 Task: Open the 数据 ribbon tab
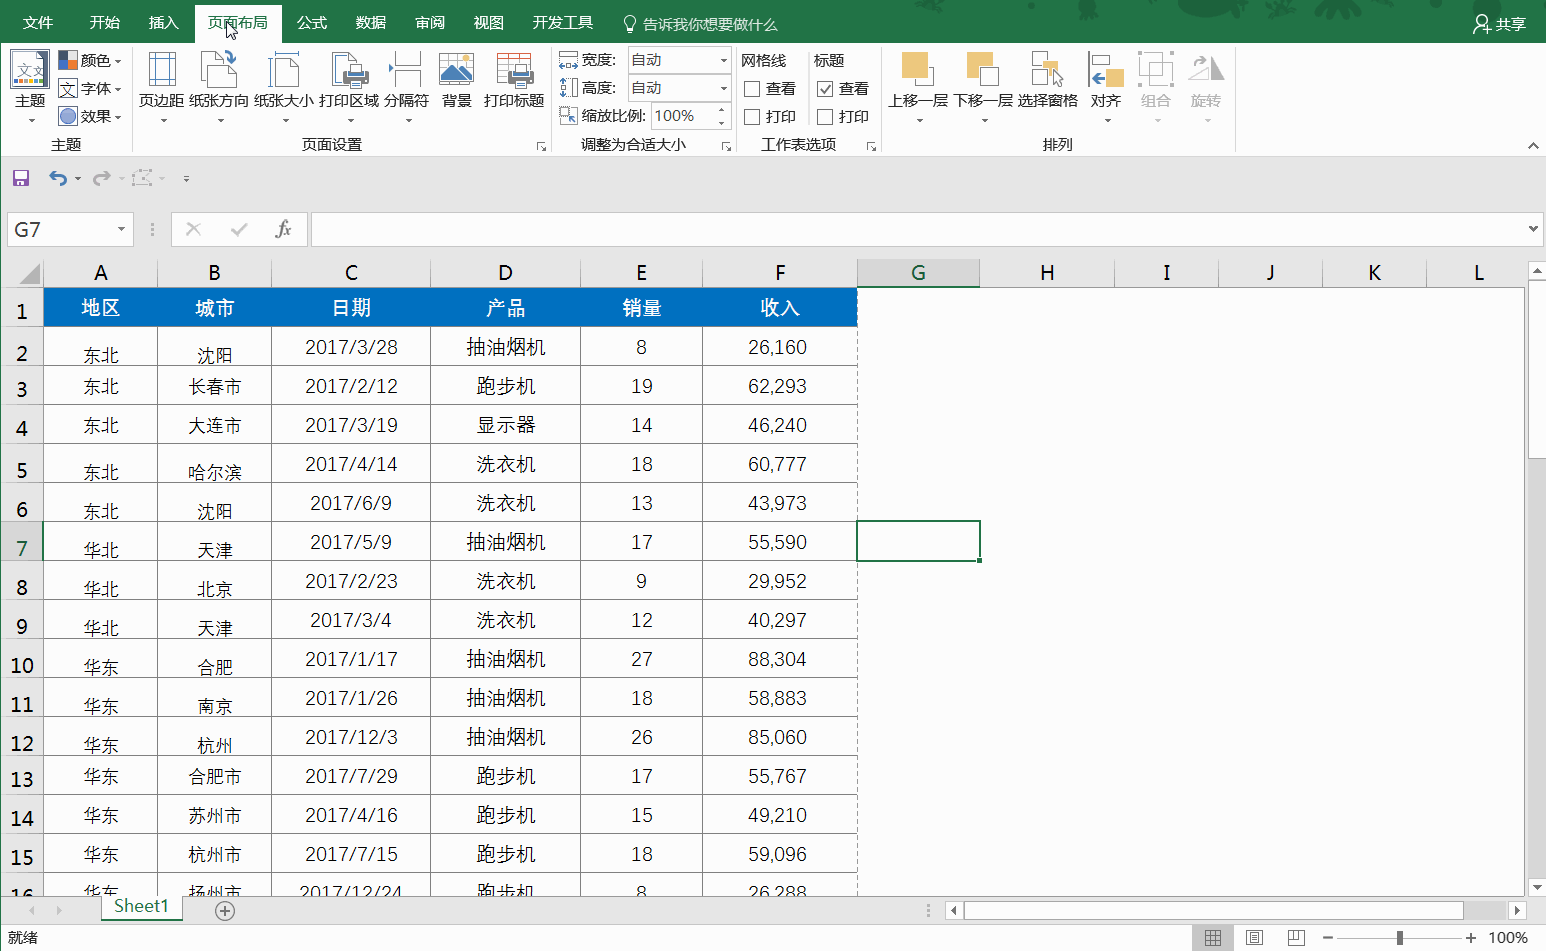[x=370, y=21]
